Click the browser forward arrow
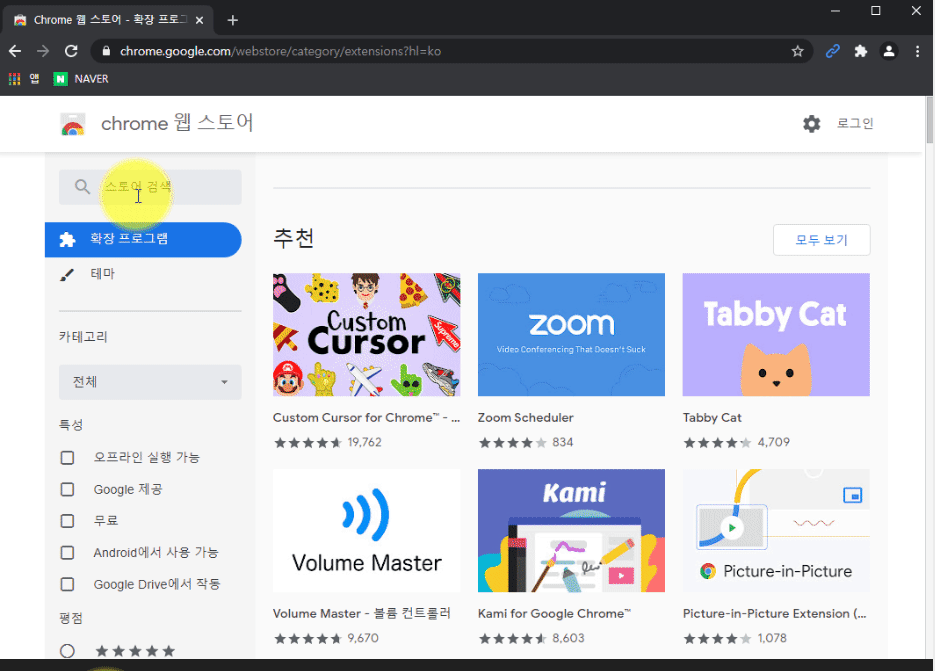 click(x=43, y=51)
